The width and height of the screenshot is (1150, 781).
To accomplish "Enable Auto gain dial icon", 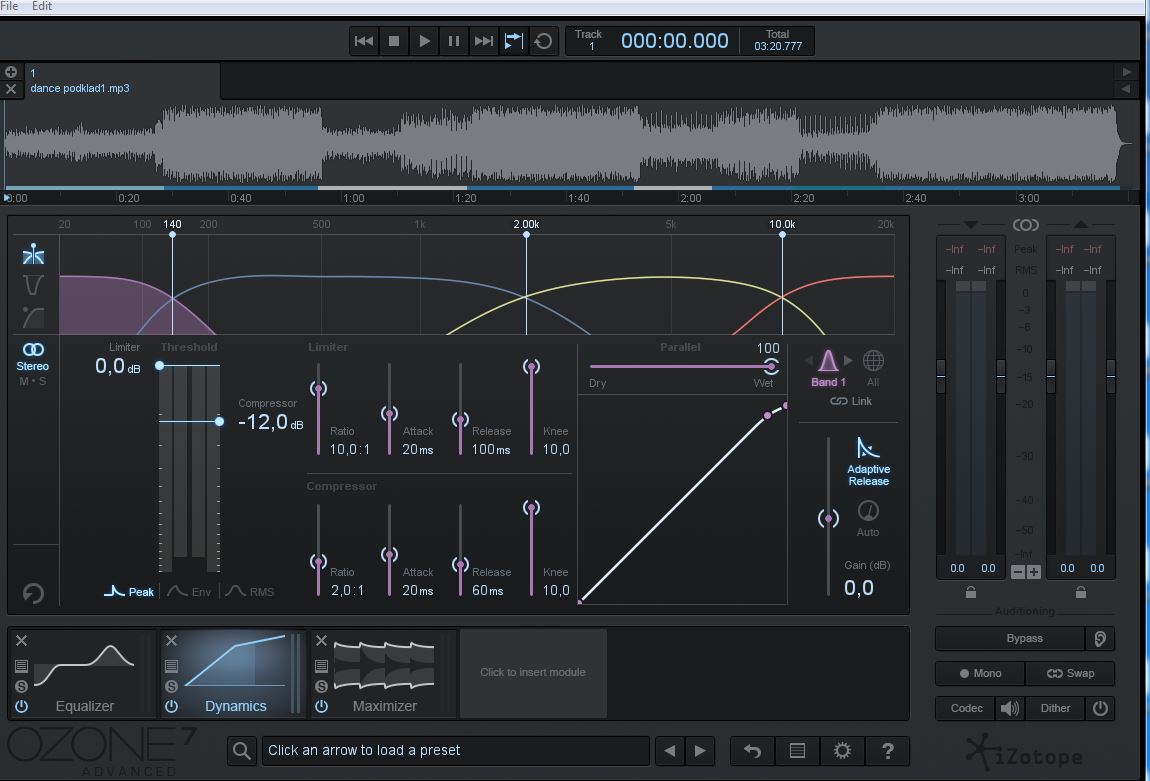I will 868,510.
